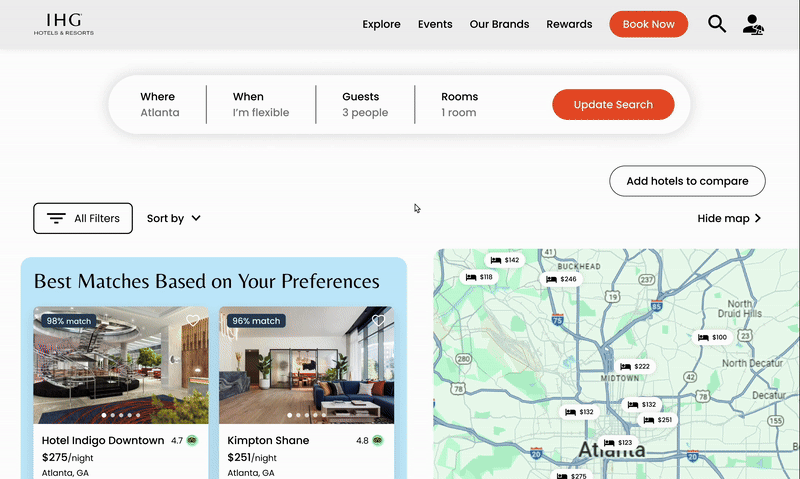Viewport: 800px width, 479px height.
Task: Click the $275/night price text
Action: [67, 458]
